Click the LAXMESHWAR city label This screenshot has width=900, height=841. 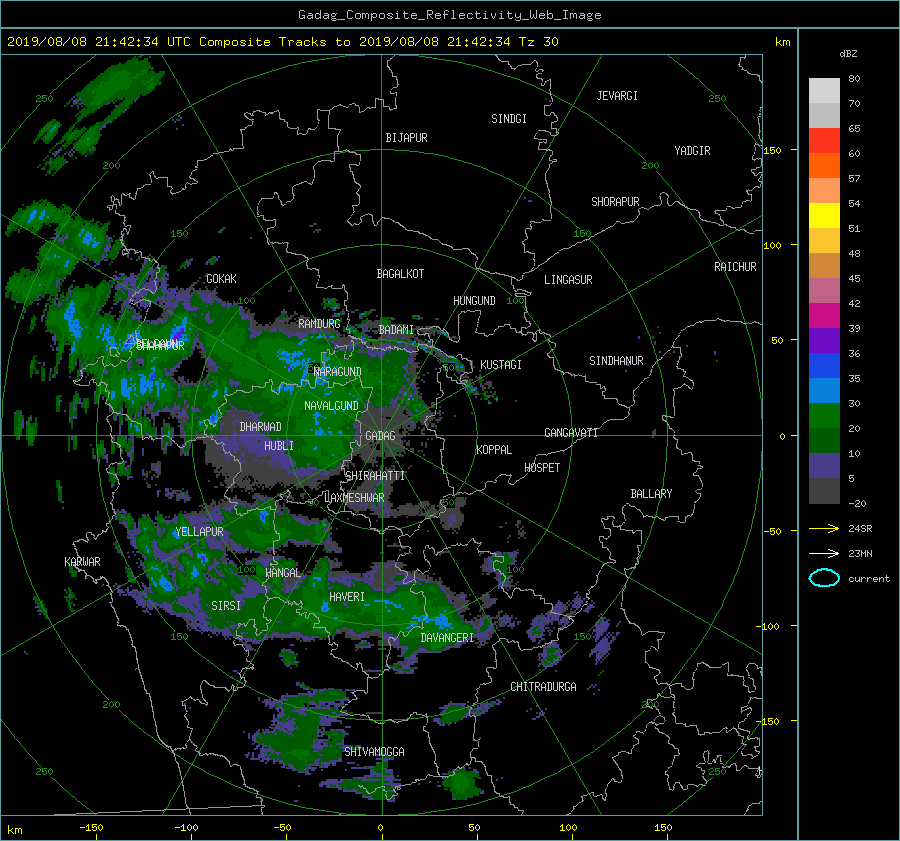(x=354, y=498)
